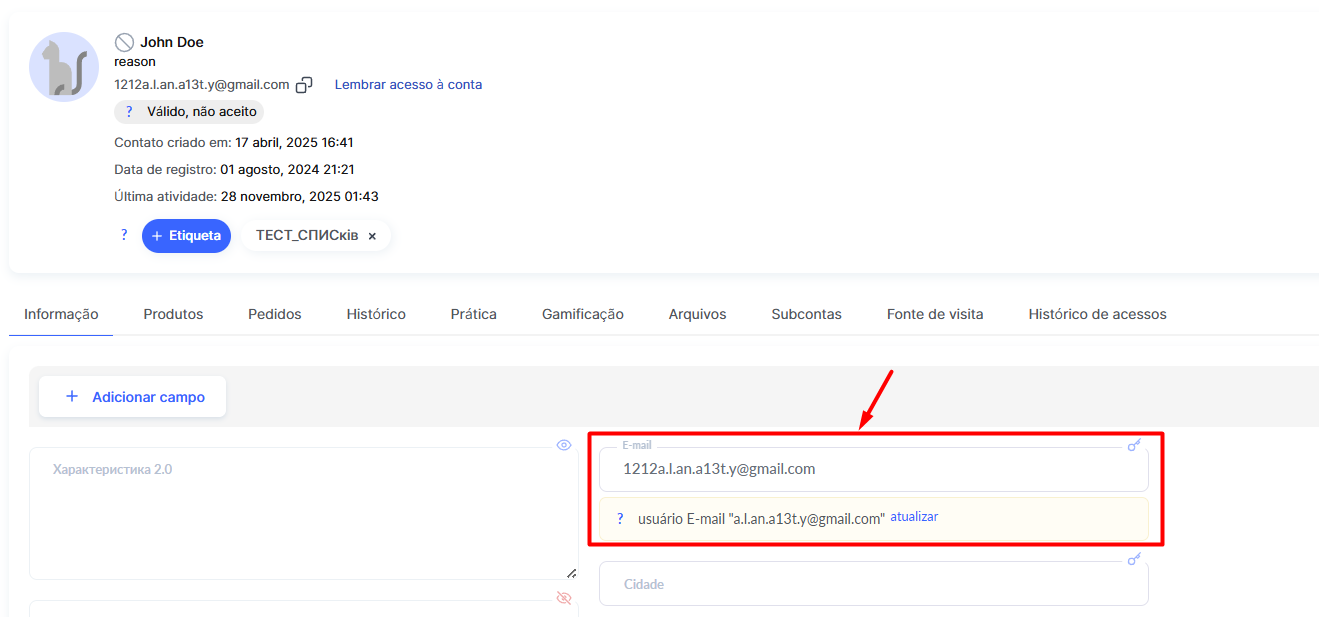Focus the Cidade input field
1319x617 pixels.
[x=873, y=584]
